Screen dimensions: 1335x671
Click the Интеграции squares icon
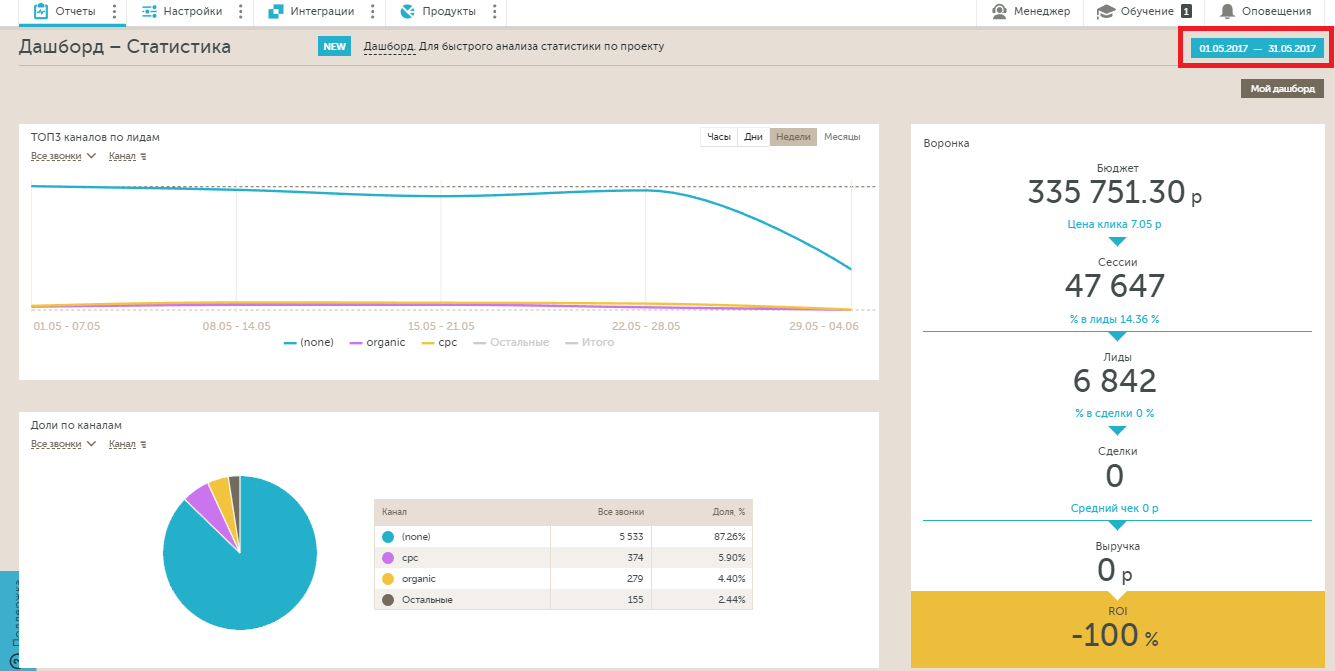[276, 12]
